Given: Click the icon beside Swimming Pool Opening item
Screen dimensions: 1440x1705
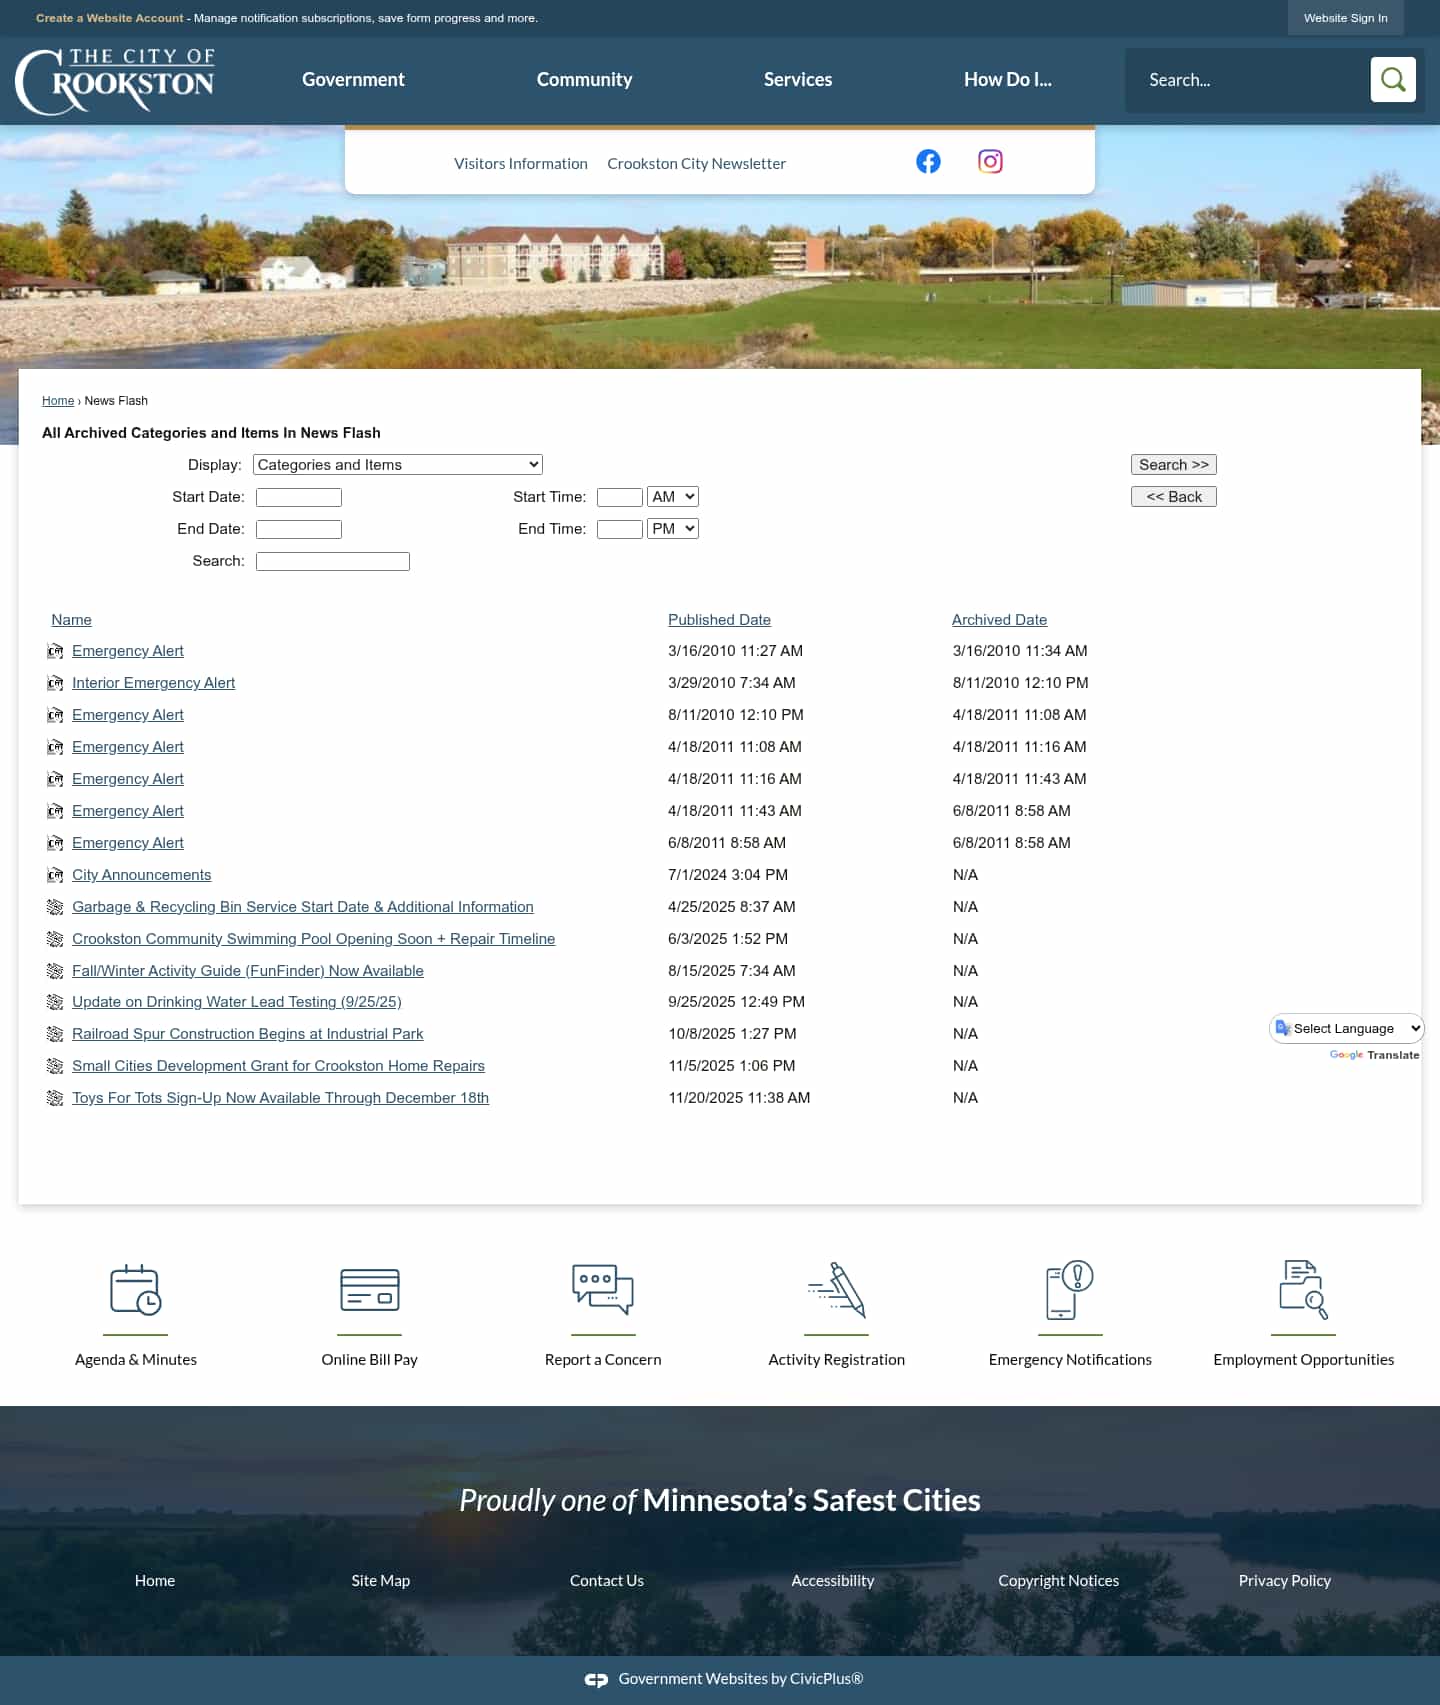Looking at the screenshot, I should tap(55, 939).
